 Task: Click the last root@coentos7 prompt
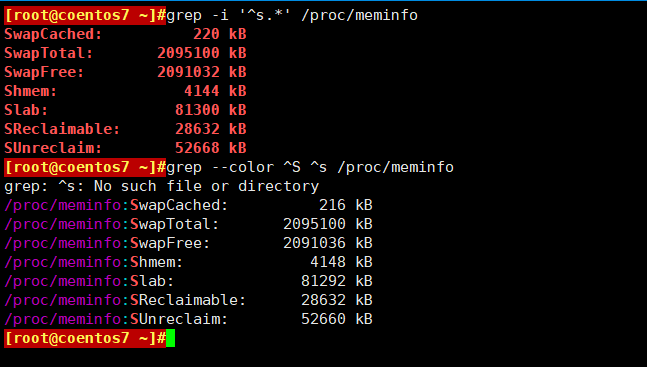(85, 338)
